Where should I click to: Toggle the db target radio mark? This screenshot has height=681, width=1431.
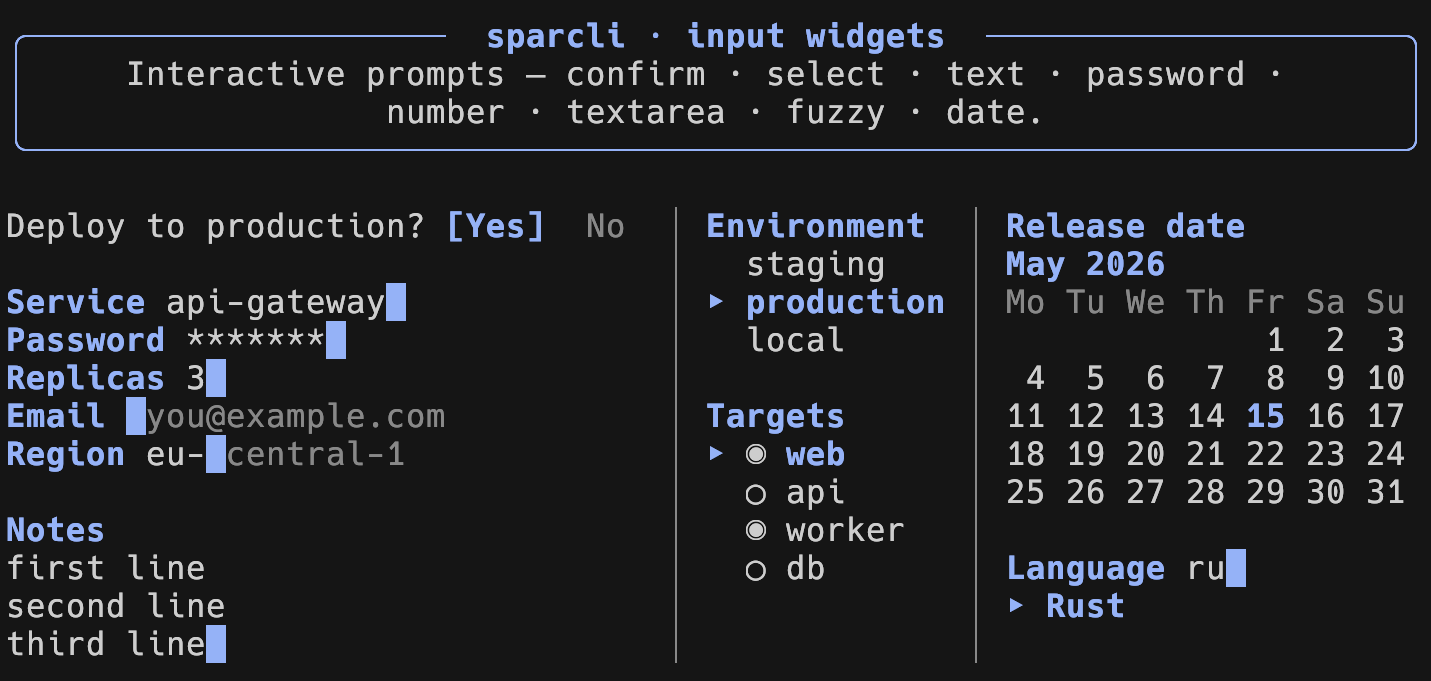(x=756, y=570)
